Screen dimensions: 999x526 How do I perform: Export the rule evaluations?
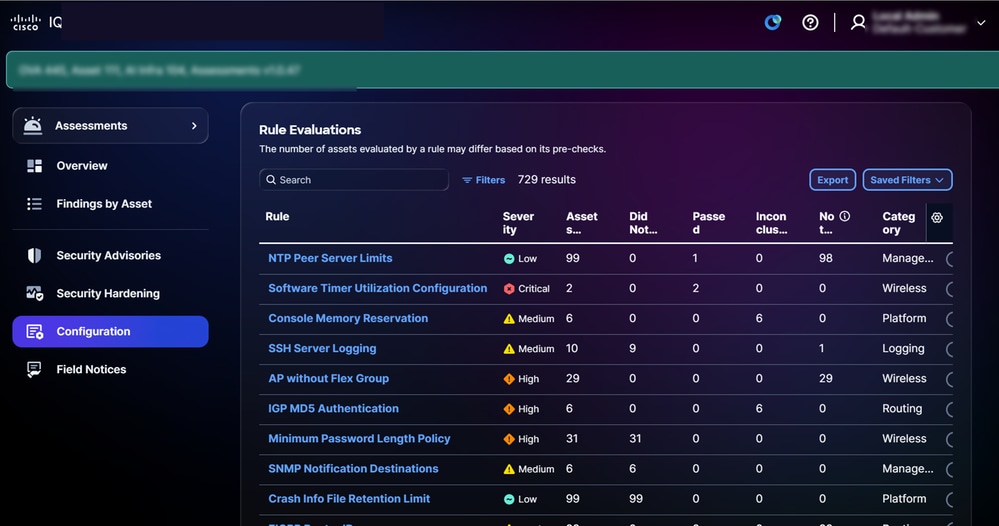[x=833, y=180]
